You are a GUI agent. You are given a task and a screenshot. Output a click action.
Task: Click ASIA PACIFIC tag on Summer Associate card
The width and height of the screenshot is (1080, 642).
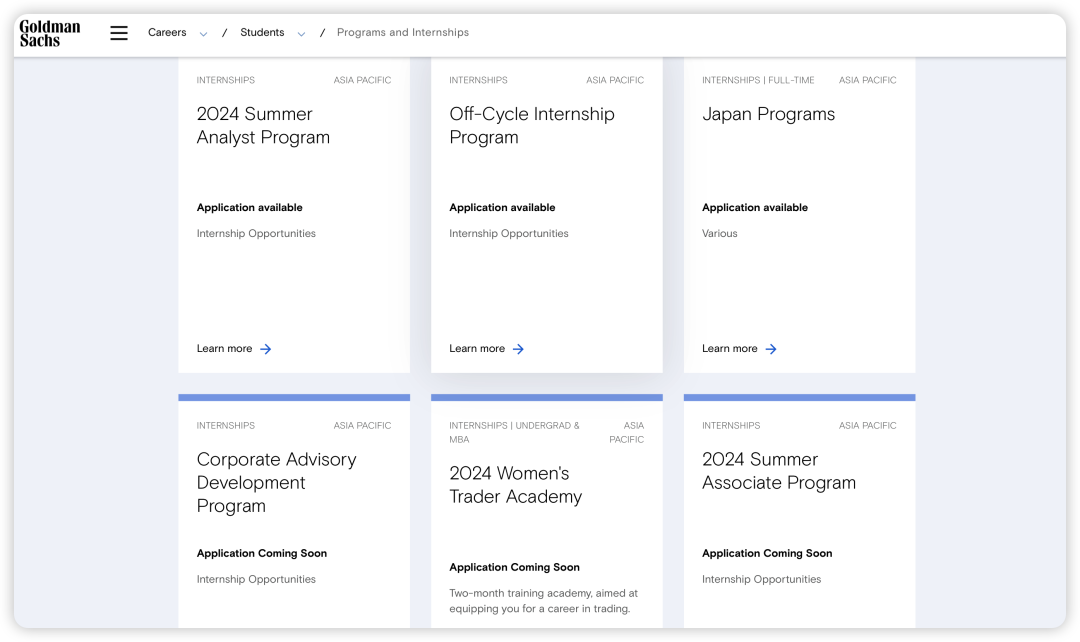[868, 426]
